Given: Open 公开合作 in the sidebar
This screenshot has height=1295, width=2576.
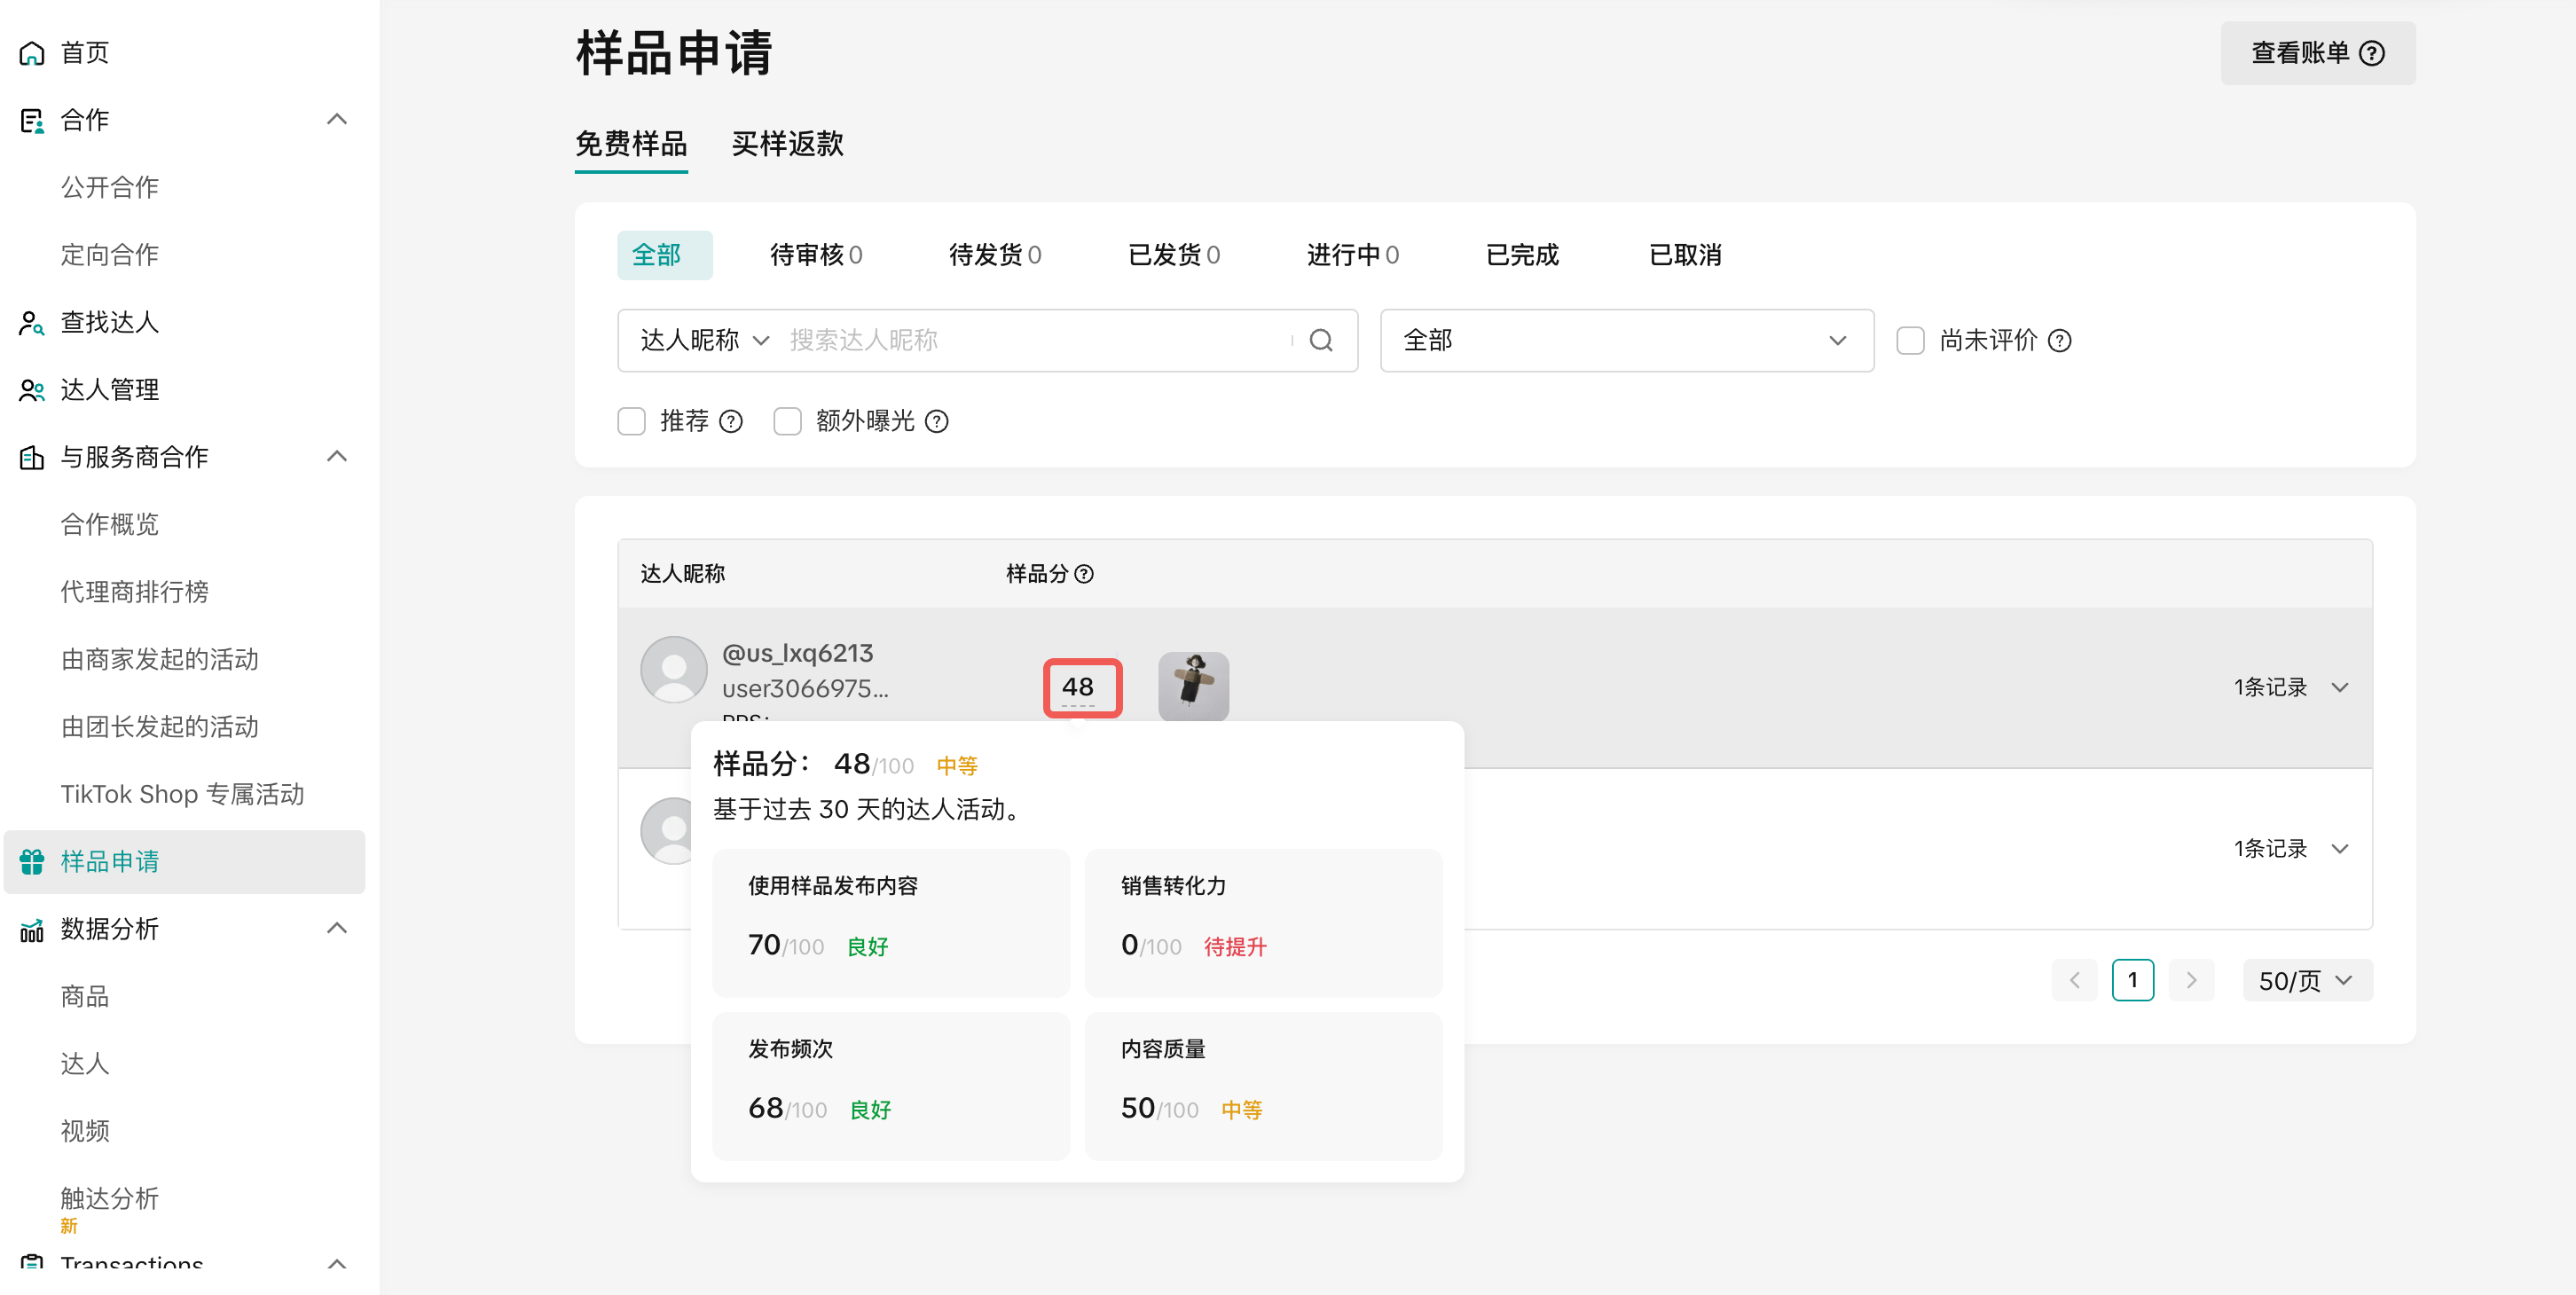Looking at the screenshot, I should point(110,188).
